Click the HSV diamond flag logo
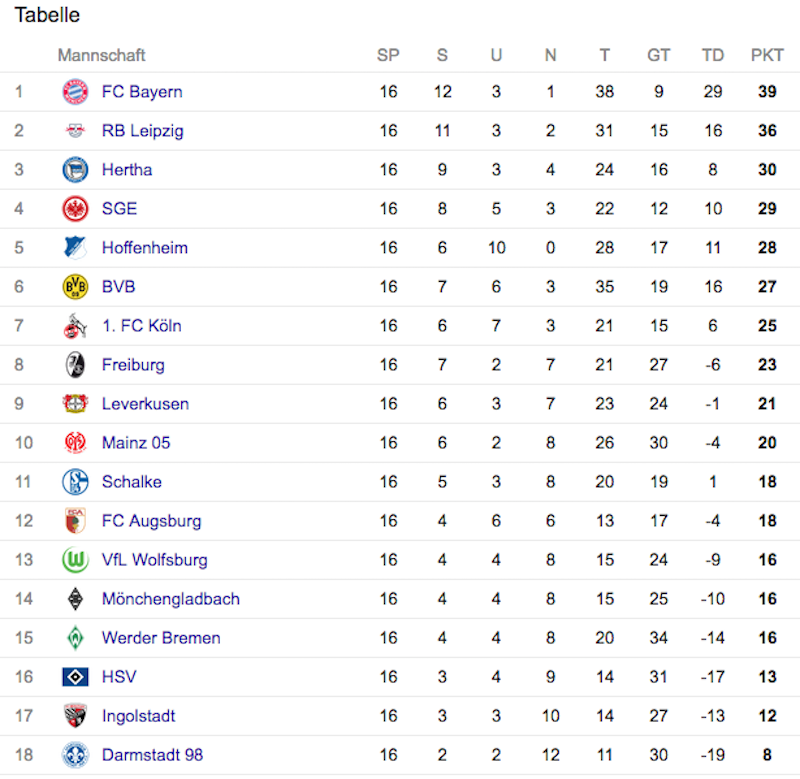 pos(75,677)
